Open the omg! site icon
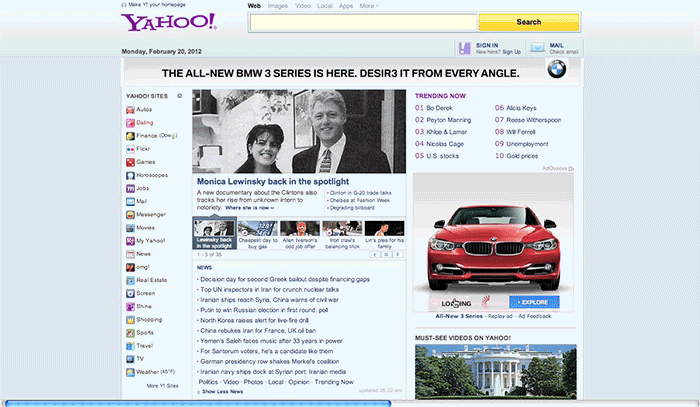 click(130, 268)
